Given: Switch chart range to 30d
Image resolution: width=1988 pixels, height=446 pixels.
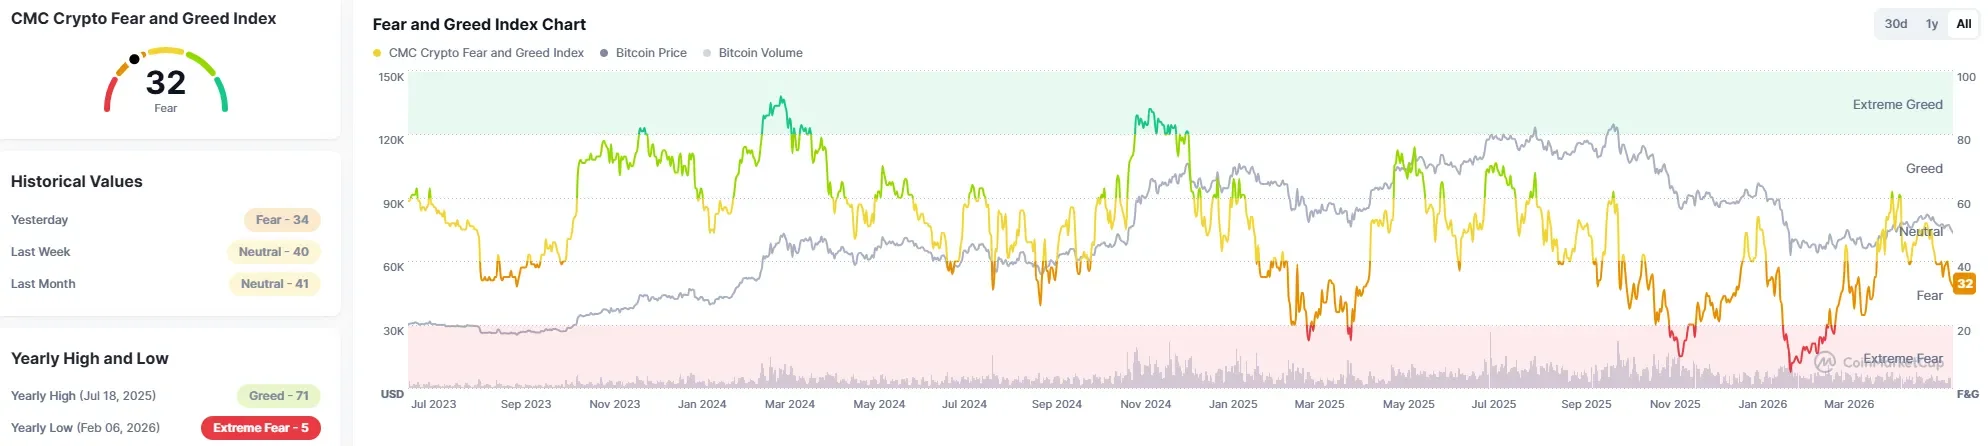Looking at the screenshot, I should (x=1896, y=24).
